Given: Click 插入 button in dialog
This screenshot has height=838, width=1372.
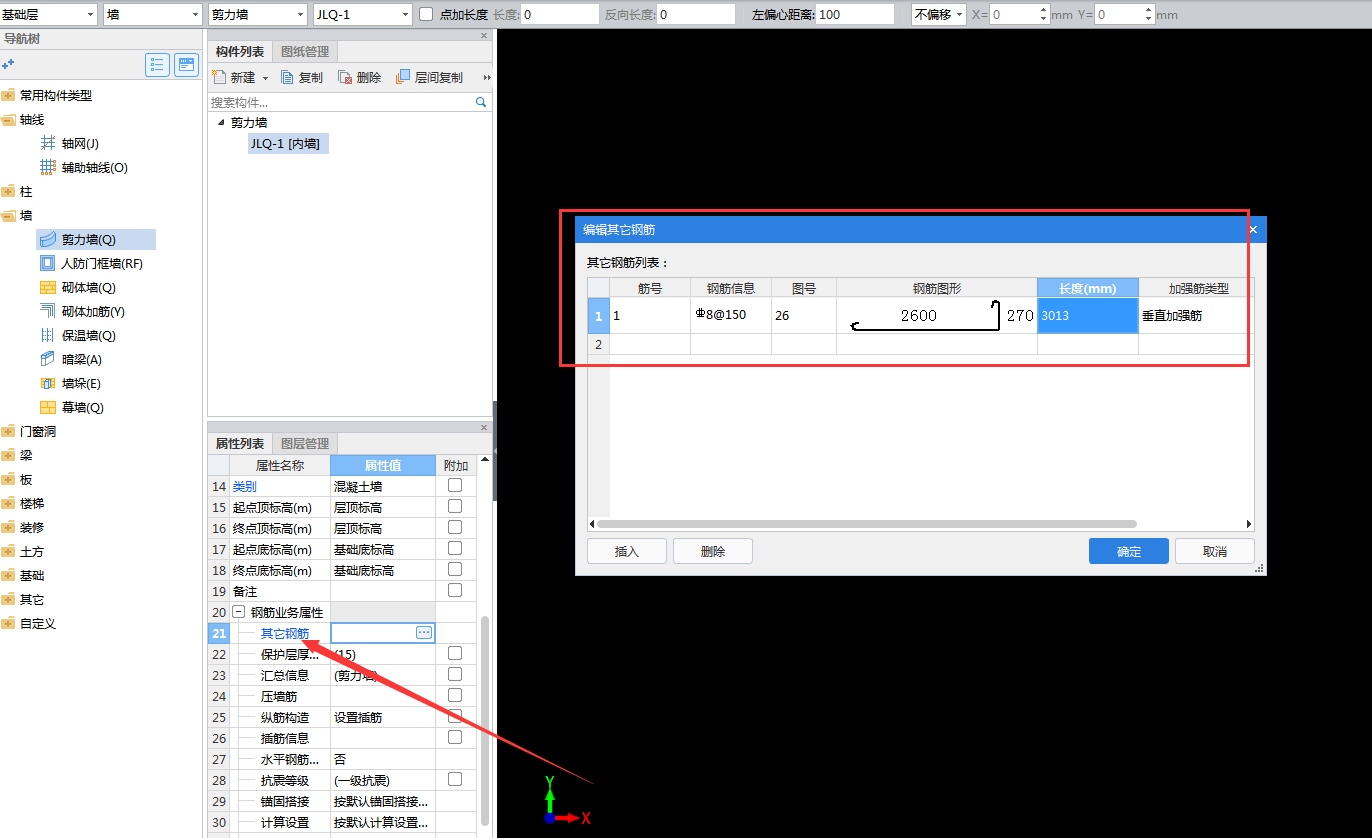Looking at the screenshot, I should point(627,551).
